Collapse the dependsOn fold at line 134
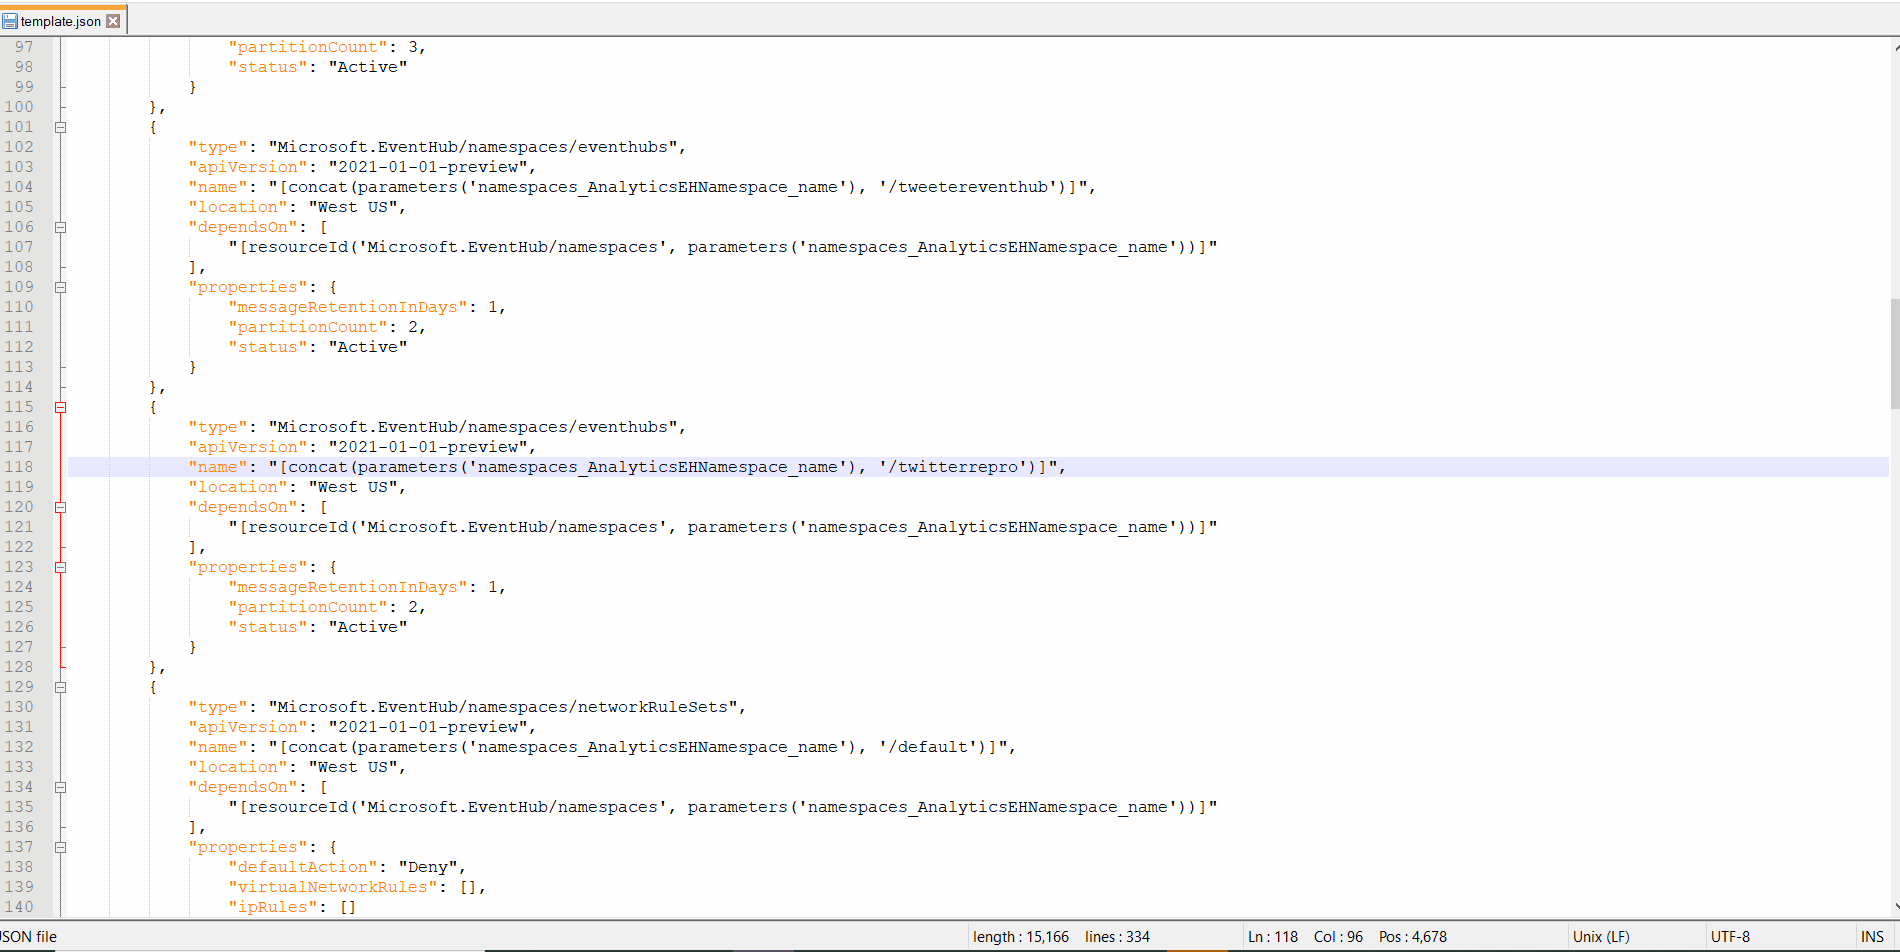 pyautogui.click(x=61, y=787)
